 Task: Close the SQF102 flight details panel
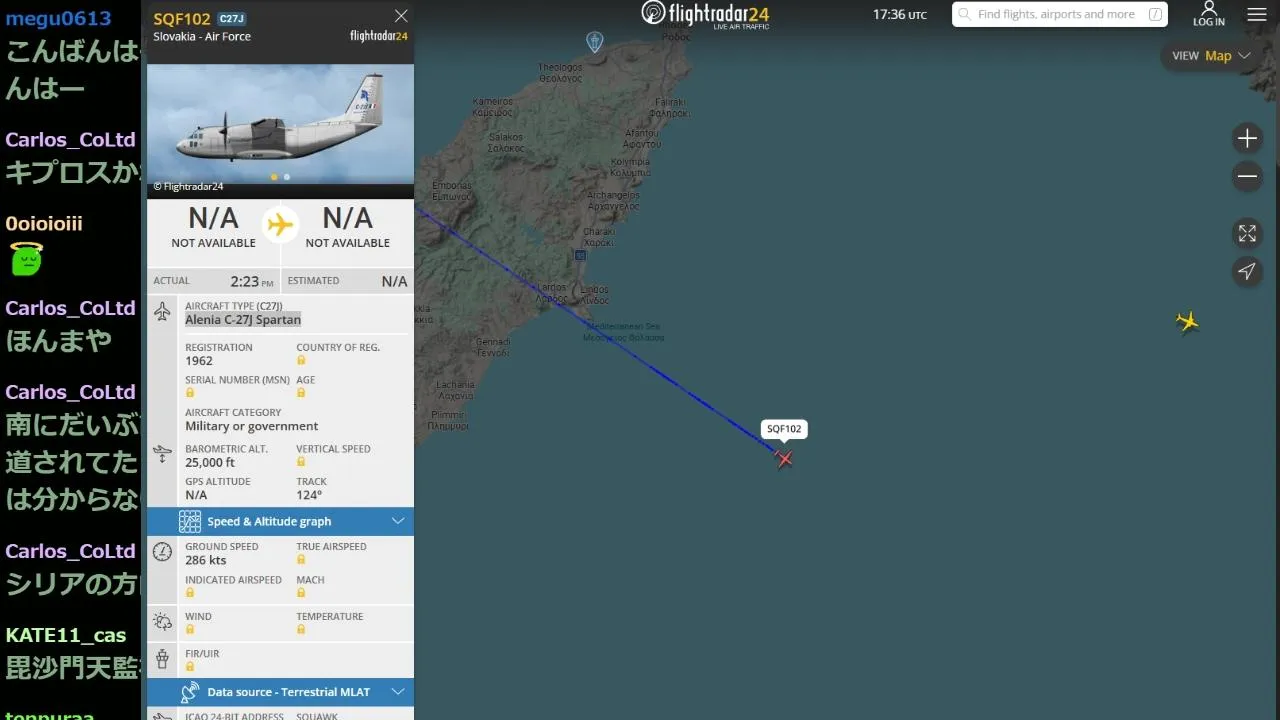[x=401, y=16]
